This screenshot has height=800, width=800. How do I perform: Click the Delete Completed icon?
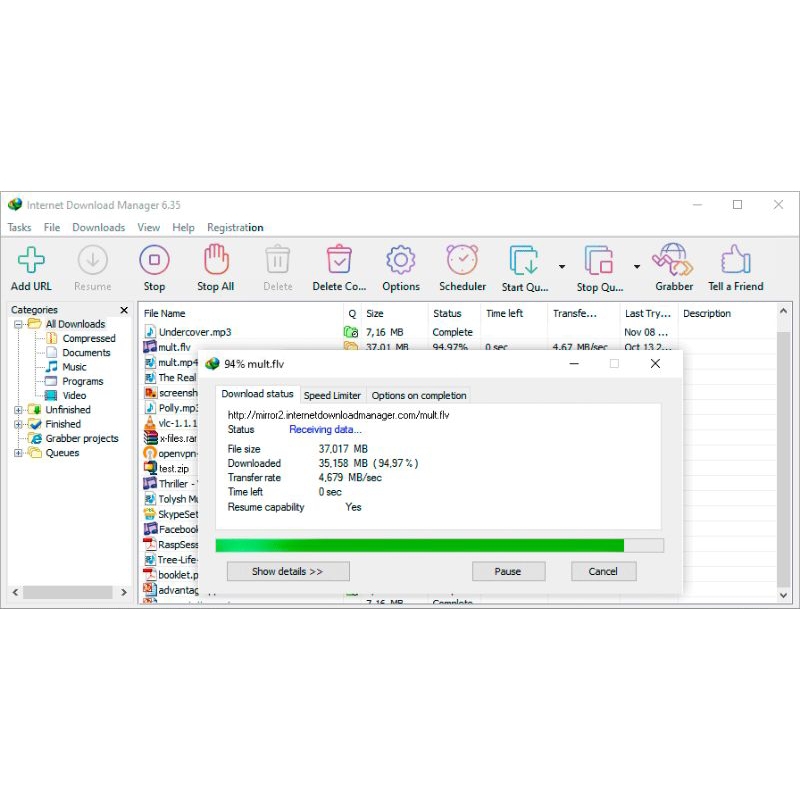[339, 262]
